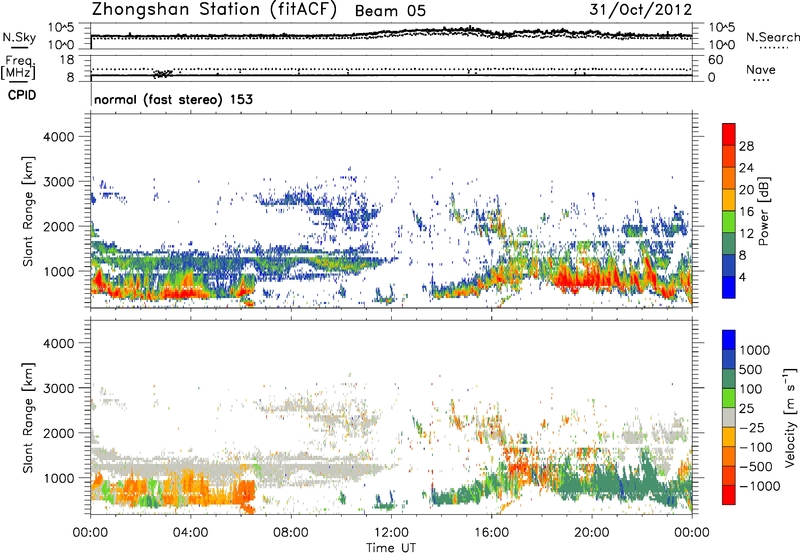Select the "Freq. [MHz]" axis label
The height and width of the screenshot is (554, 800).
coord(19,67)
